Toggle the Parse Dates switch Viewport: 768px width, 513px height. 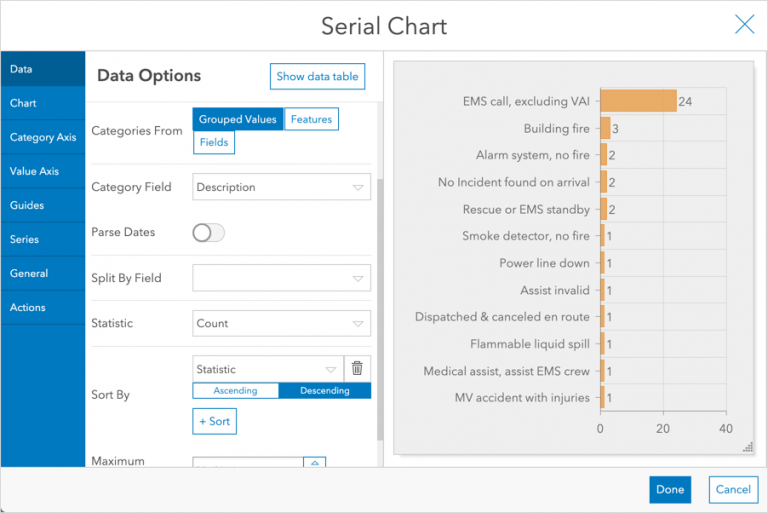(209, 232)
